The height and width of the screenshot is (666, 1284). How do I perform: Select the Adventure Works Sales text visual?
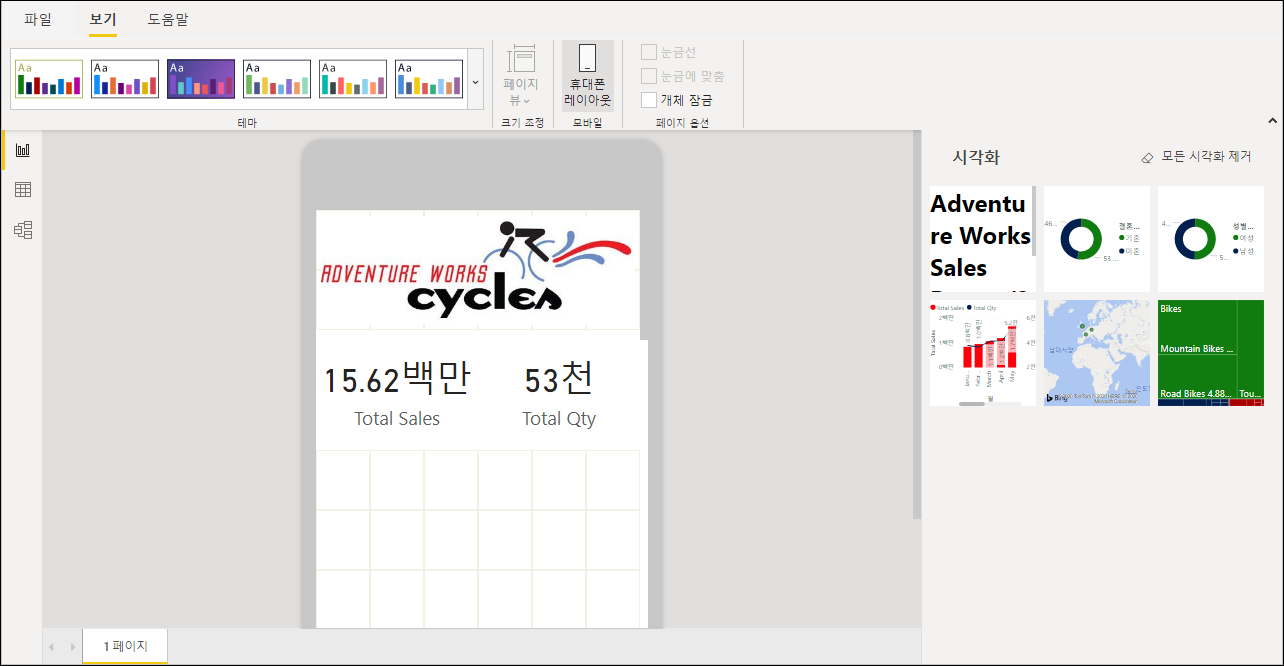point(982,239)
